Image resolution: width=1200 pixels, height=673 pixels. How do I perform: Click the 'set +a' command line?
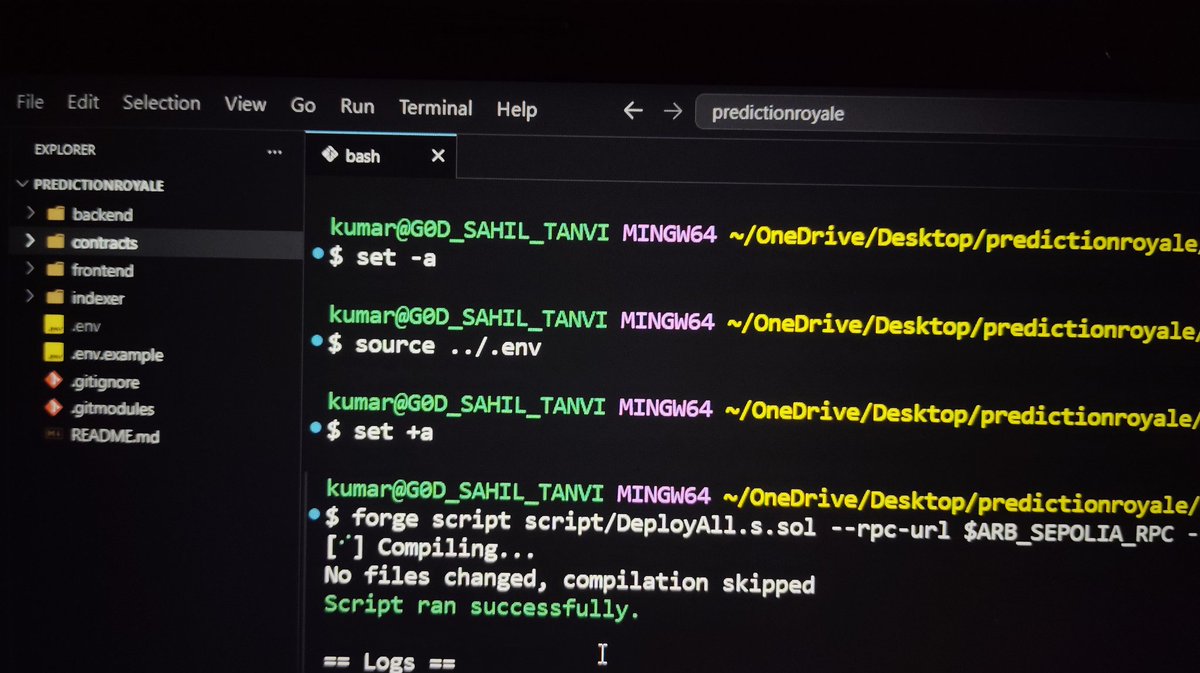point(379,432)
